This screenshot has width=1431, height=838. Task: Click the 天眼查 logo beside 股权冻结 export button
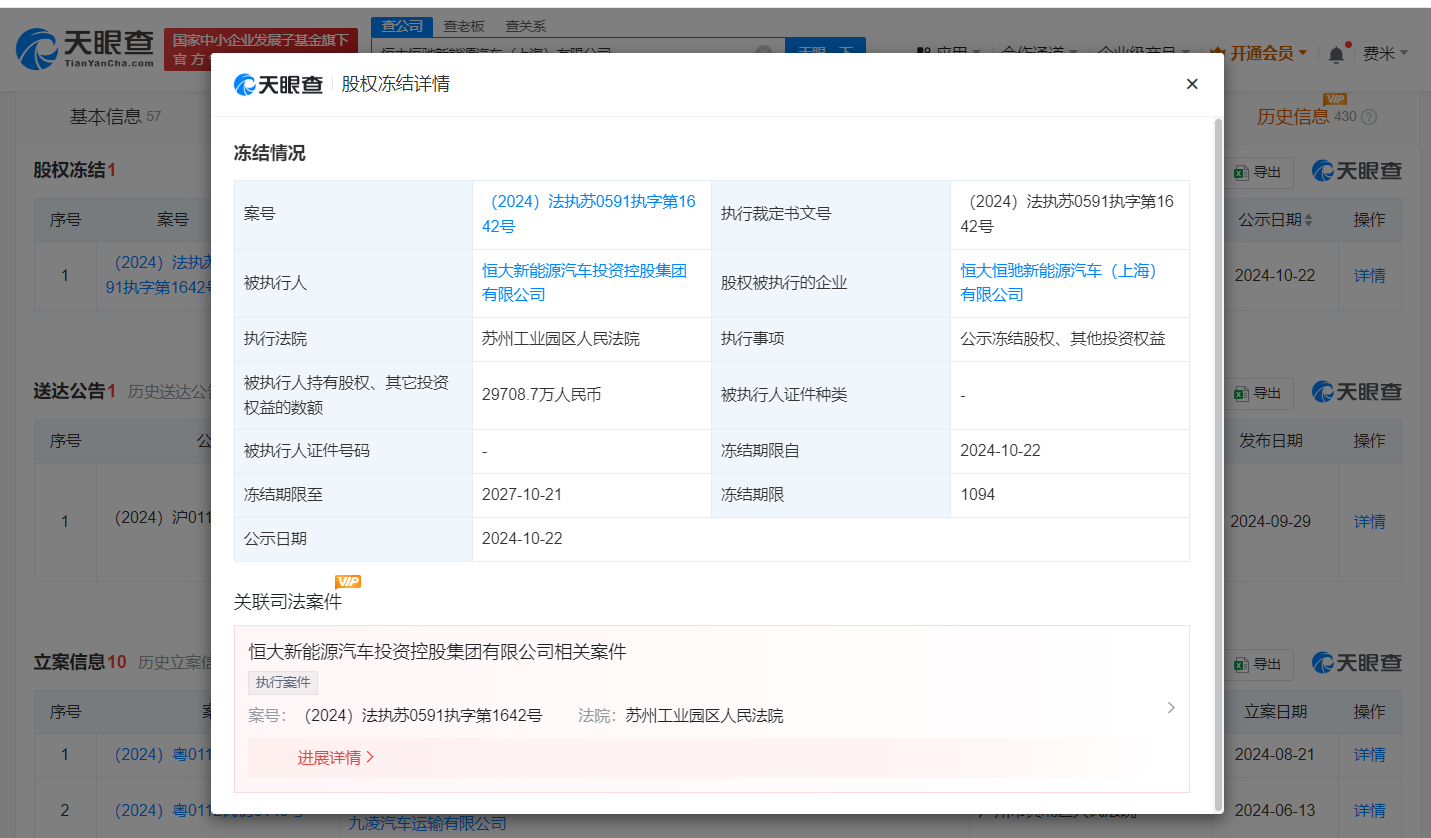point(1357,171)
